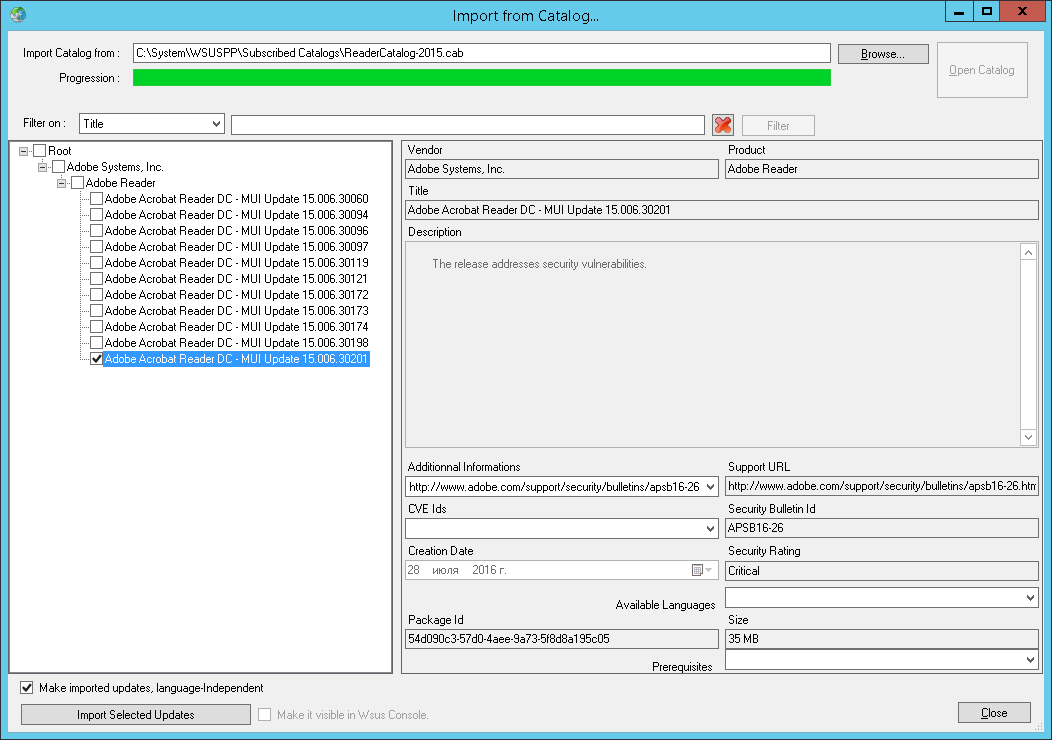Tick checkbox for MUI Update 15.006.30094
This screenshot has height=740, width=1052.
pyautogui.click(x=96, y=215)
